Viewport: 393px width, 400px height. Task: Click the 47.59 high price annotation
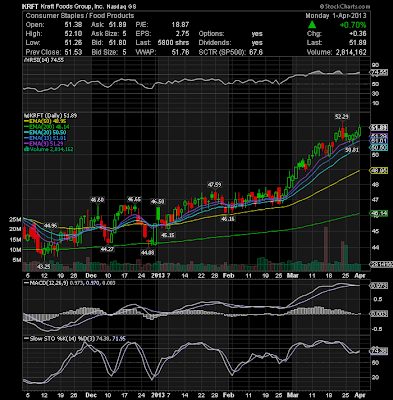[x=214, y=184]
